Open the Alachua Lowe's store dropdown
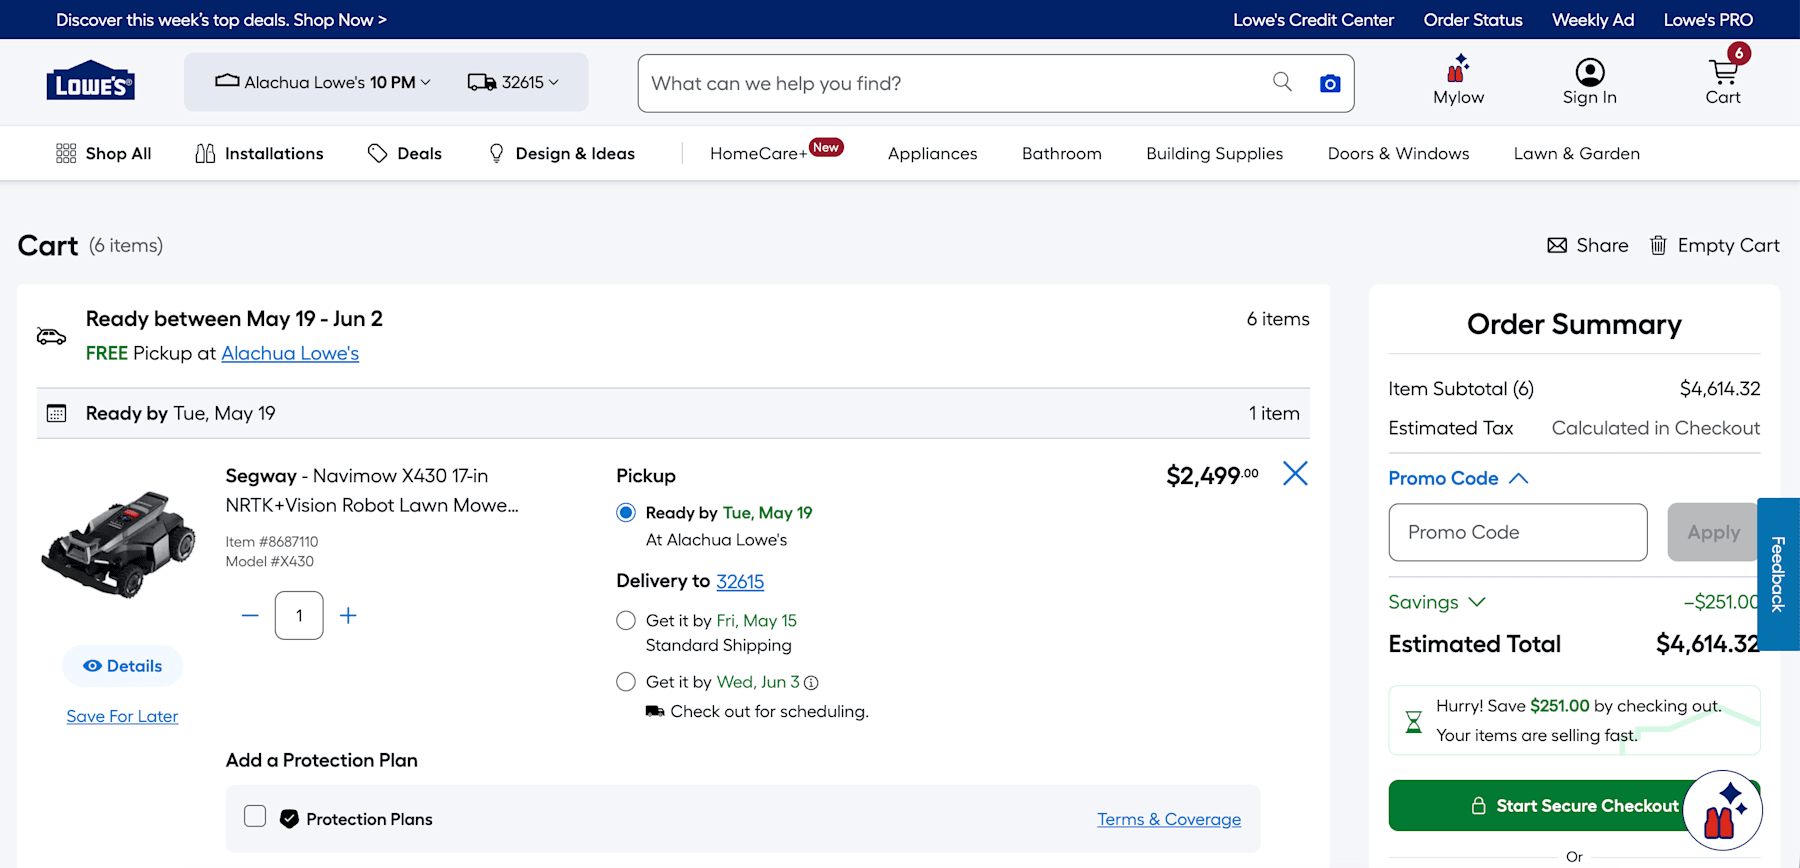The width and height of the screenshot is (1800, 868). pos(323,82)
